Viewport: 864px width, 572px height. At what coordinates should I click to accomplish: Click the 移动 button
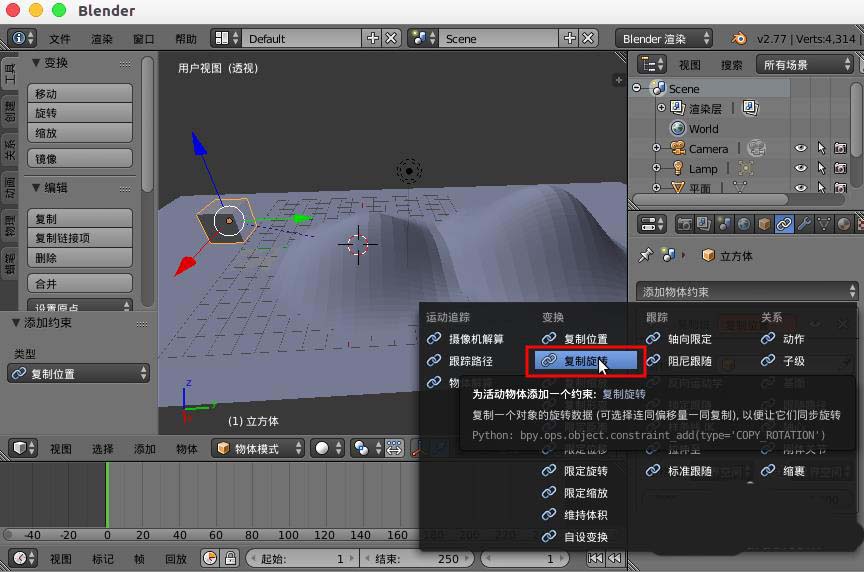80,93
